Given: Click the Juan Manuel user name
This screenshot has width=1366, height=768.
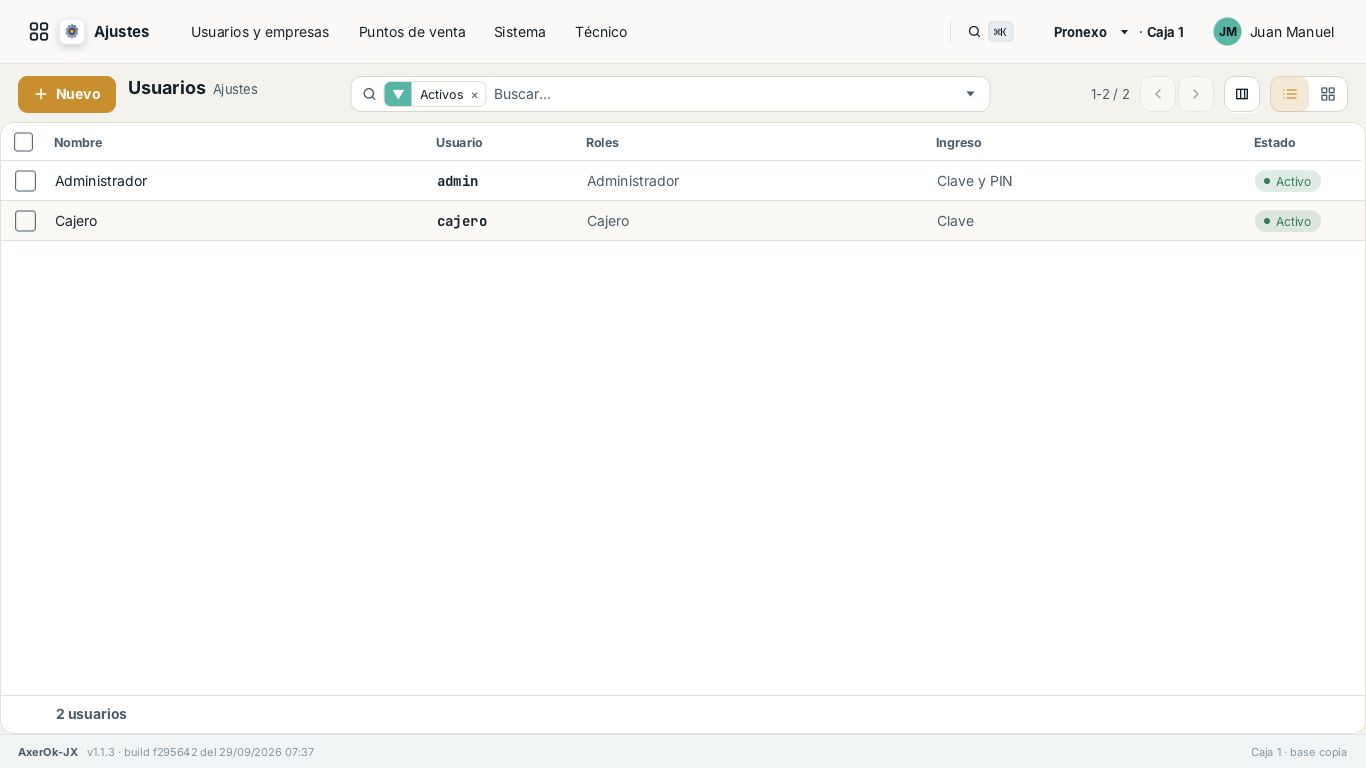Looking at the screenshot, I should [x=1292, y=32].
